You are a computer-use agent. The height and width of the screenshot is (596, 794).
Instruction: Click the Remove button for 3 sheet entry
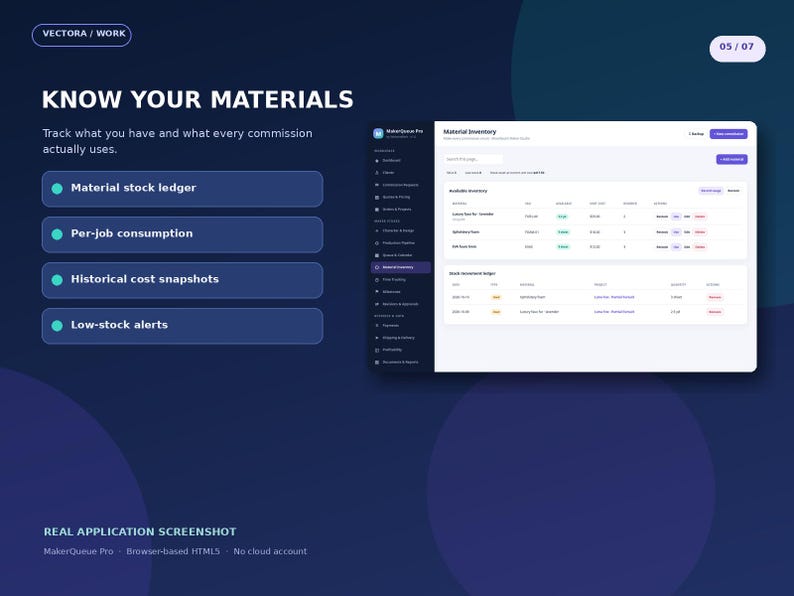pyautogui.click(x=715, y=297)
